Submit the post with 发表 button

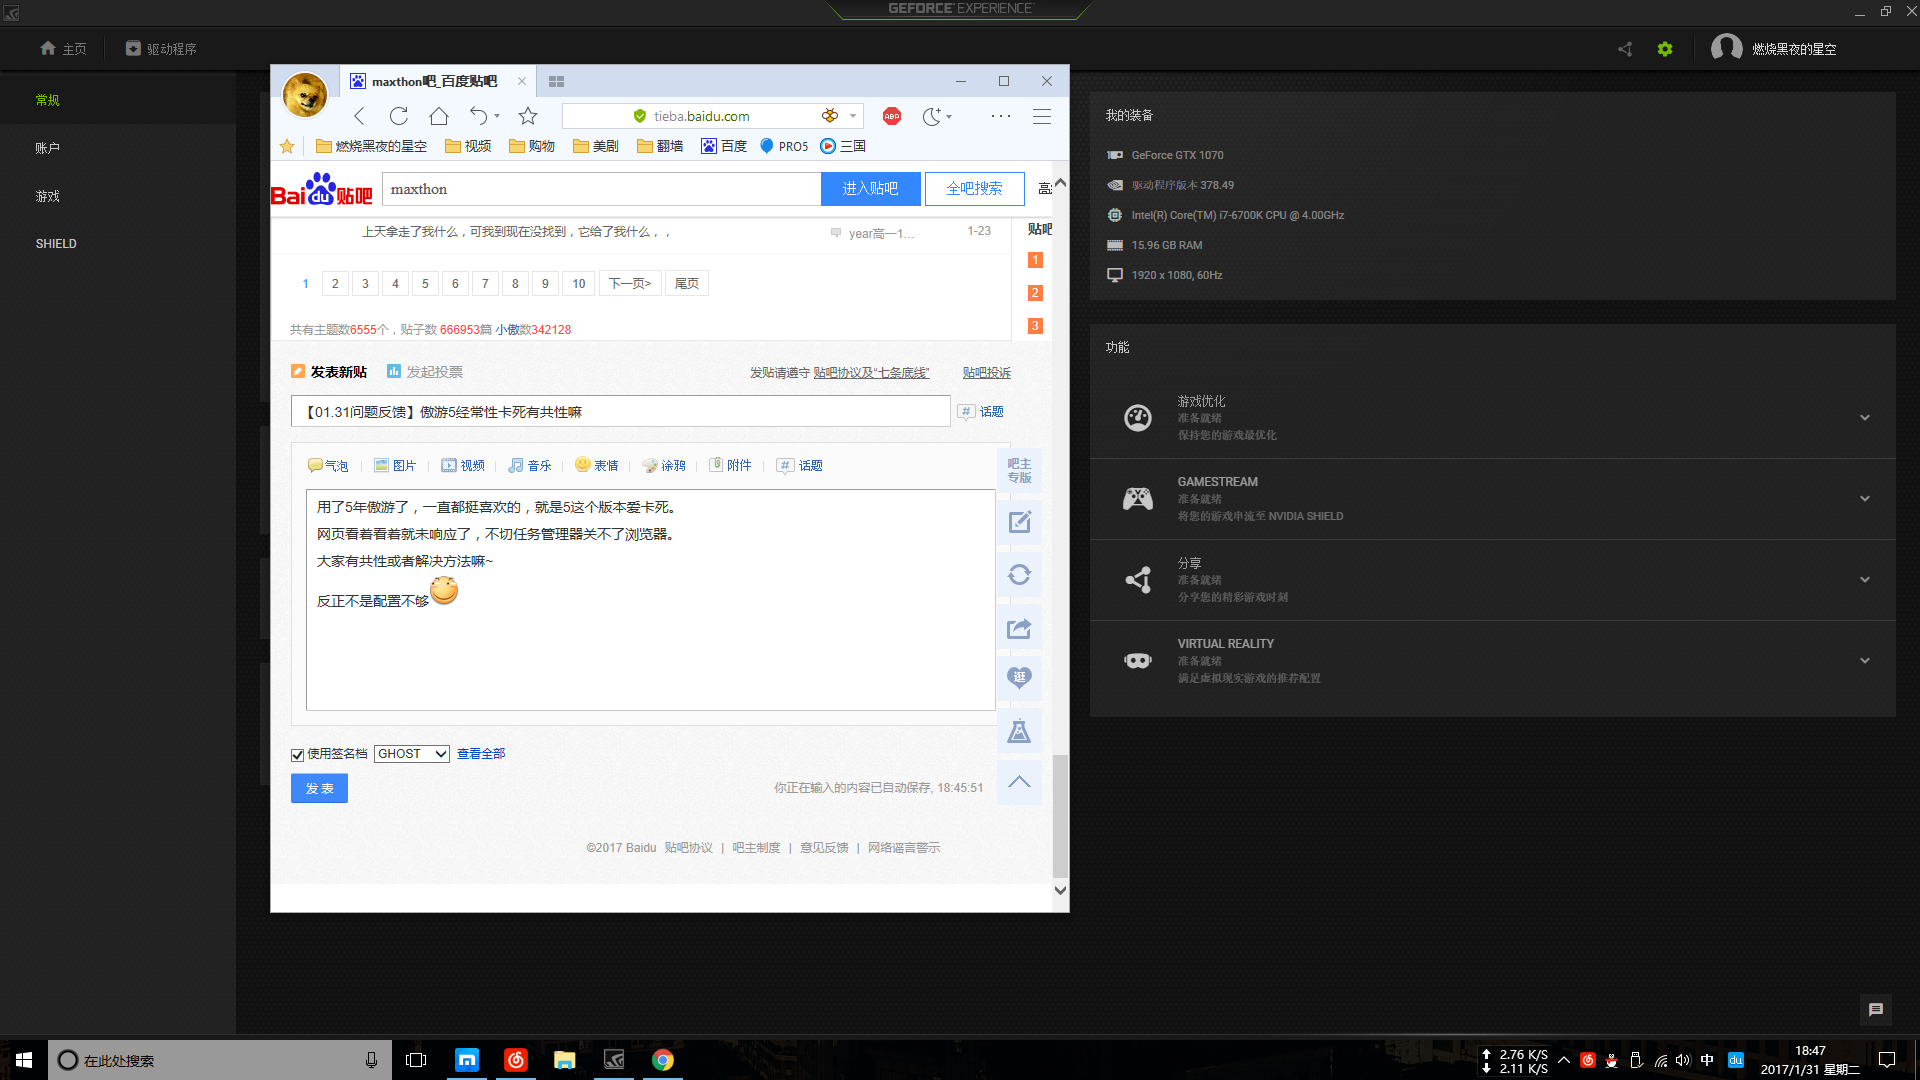click(319, 789)
